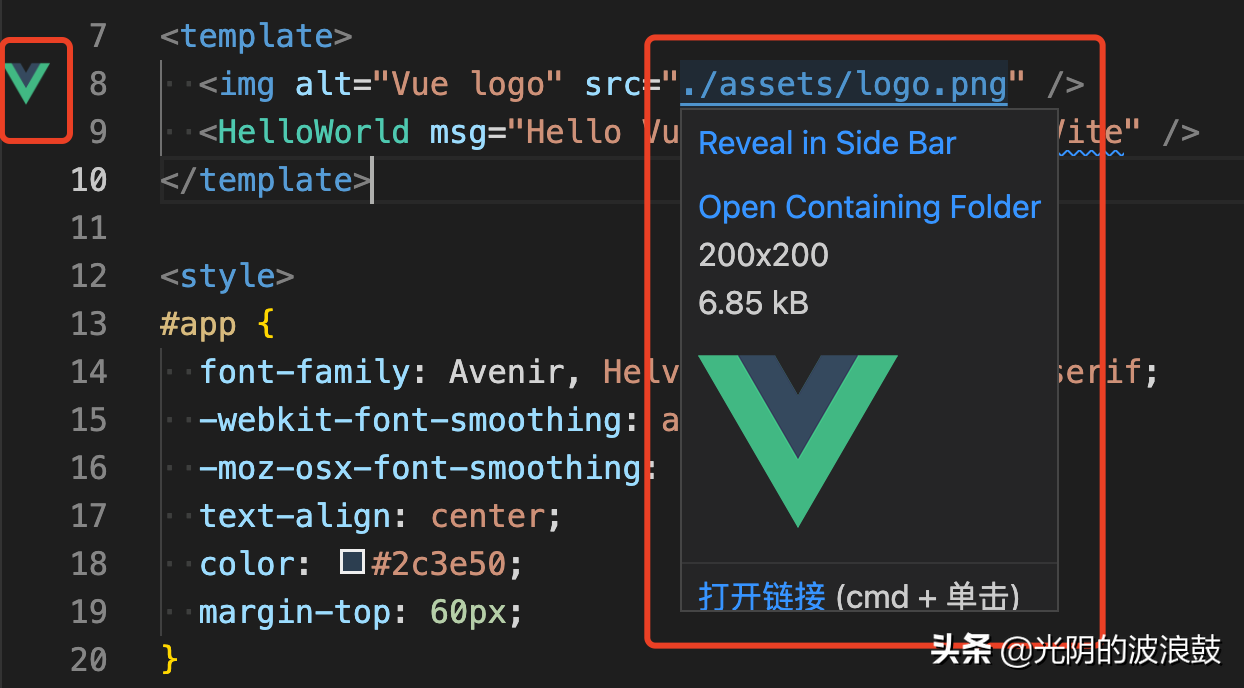
Task: Click the closing brace on line 20
Action: click(x=170, y=660)
